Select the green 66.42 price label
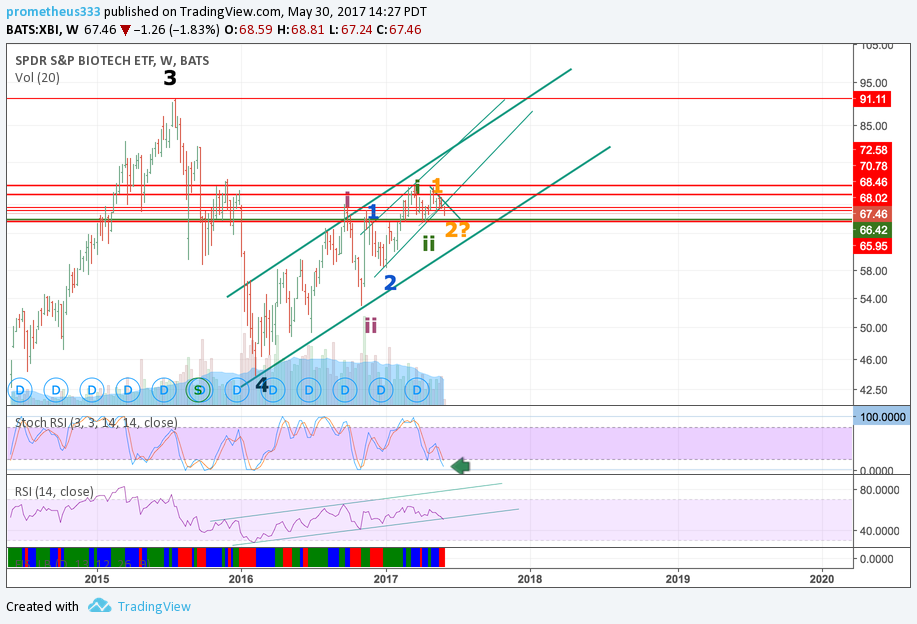Screen dimensions: 917x624 point(872,230)
